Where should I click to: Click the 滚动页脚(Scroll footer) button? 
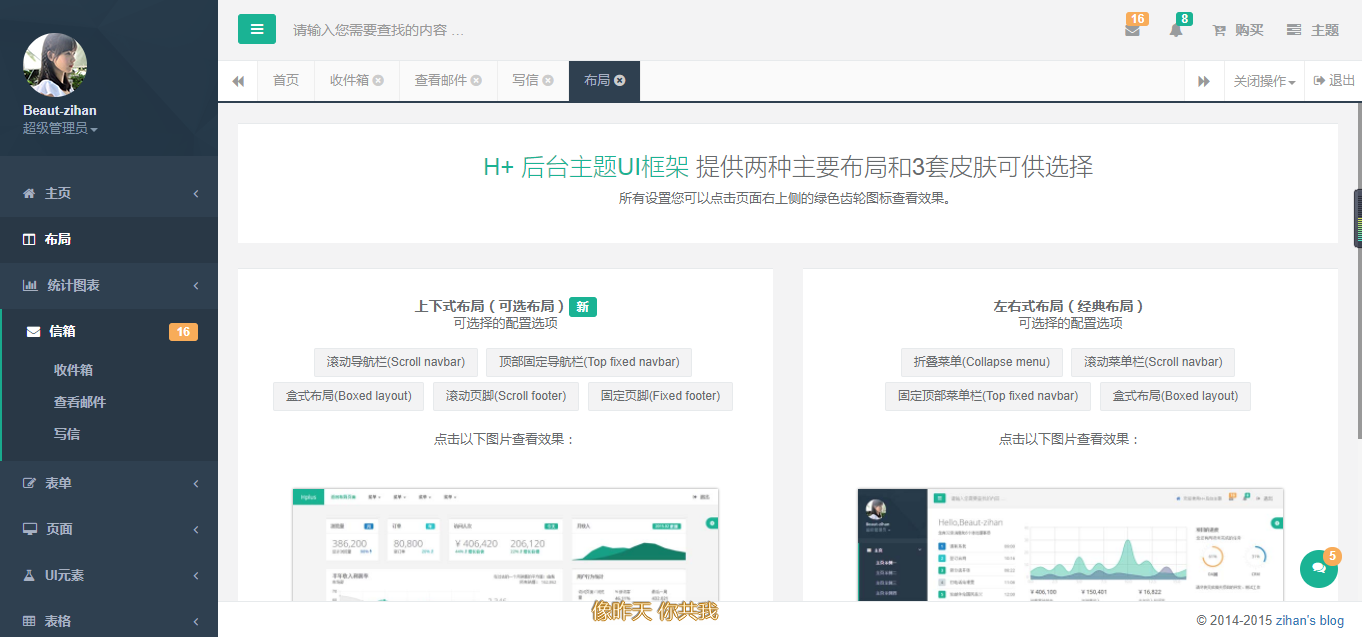(506, 396)
